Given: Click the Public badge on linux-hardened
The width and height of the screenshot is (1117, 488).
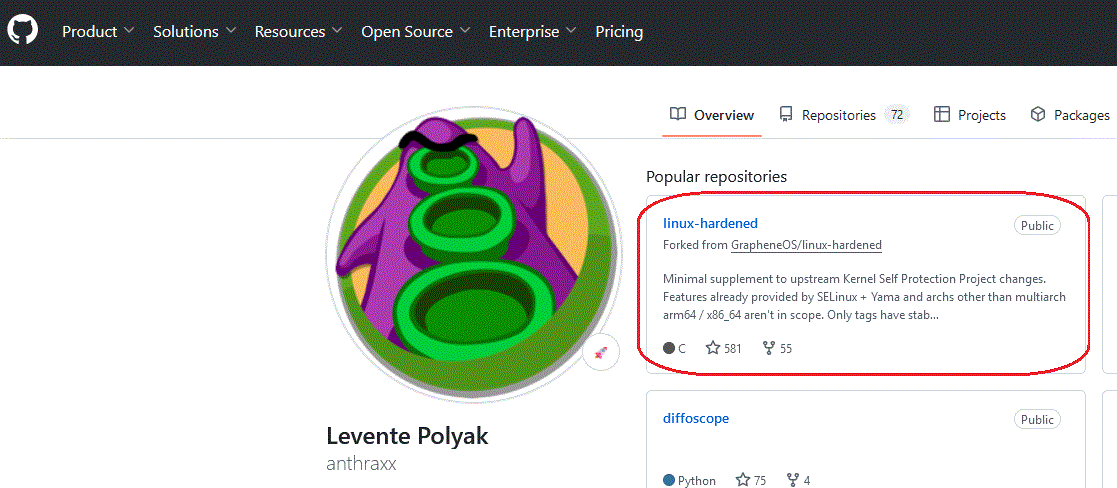Looking at the screenshot, I should tap(1037, 226).
